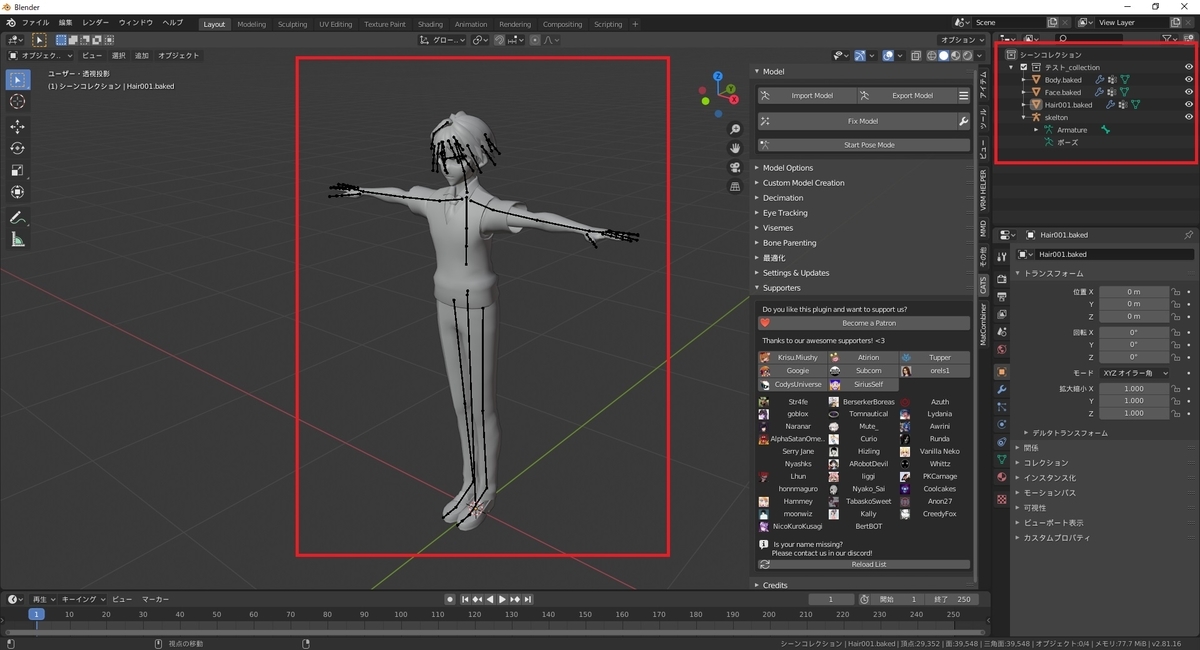Image resolution: width=1200 pixels, height=650 pixels.
Task: Open the Import/Export hamburger menu
Action: pyautogui.click(x=963, y=96)
